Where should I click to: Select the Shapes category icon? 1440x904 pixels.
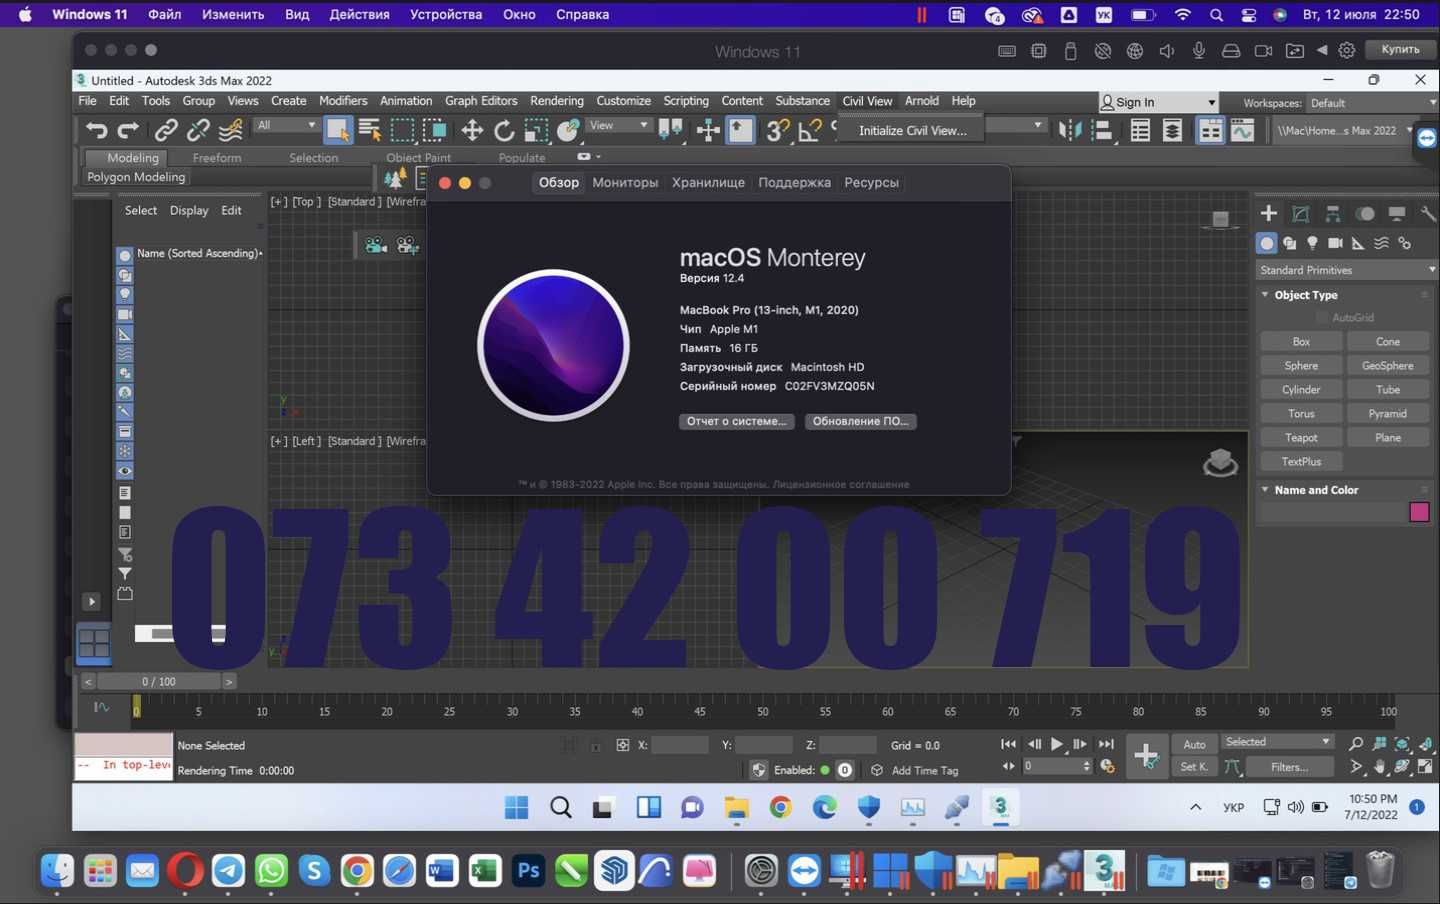pyautogui.click(x=1290, y=243)
